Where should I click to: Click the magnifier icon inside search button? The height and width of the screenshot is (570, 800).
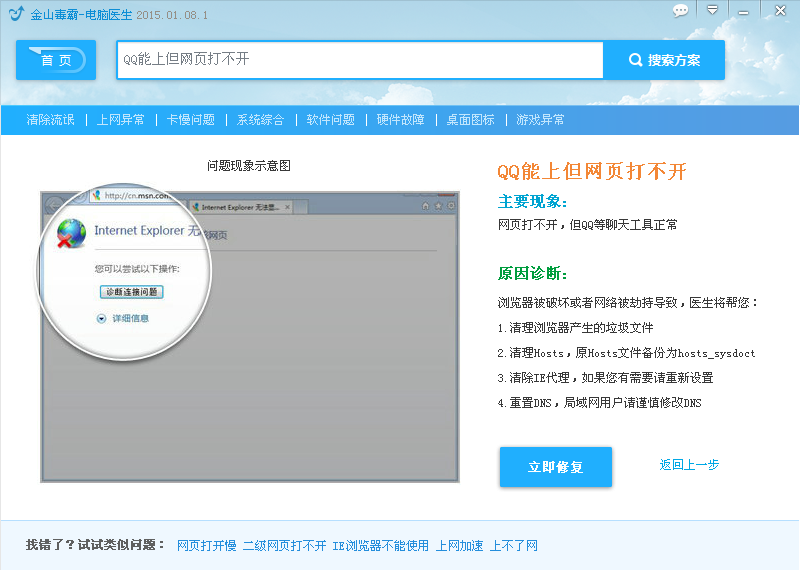(635, 60)
